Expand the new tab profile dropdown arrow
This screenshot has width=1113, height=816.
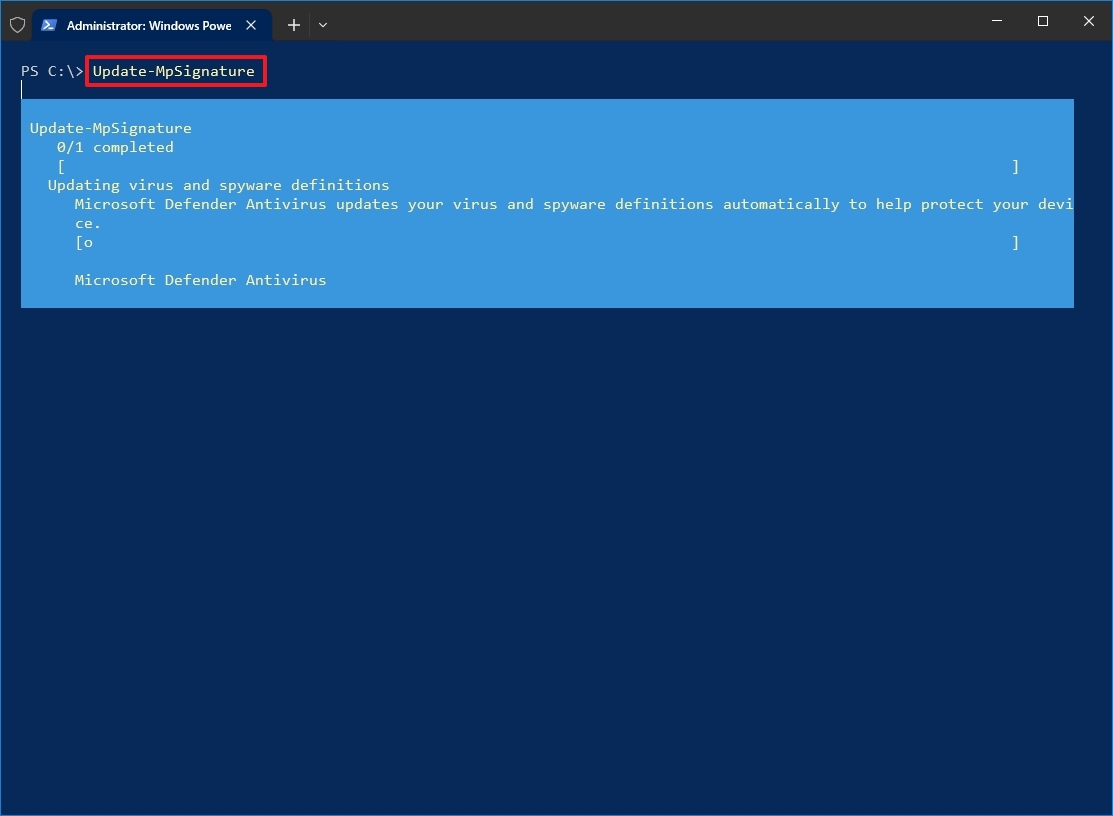tap(323, 26)
